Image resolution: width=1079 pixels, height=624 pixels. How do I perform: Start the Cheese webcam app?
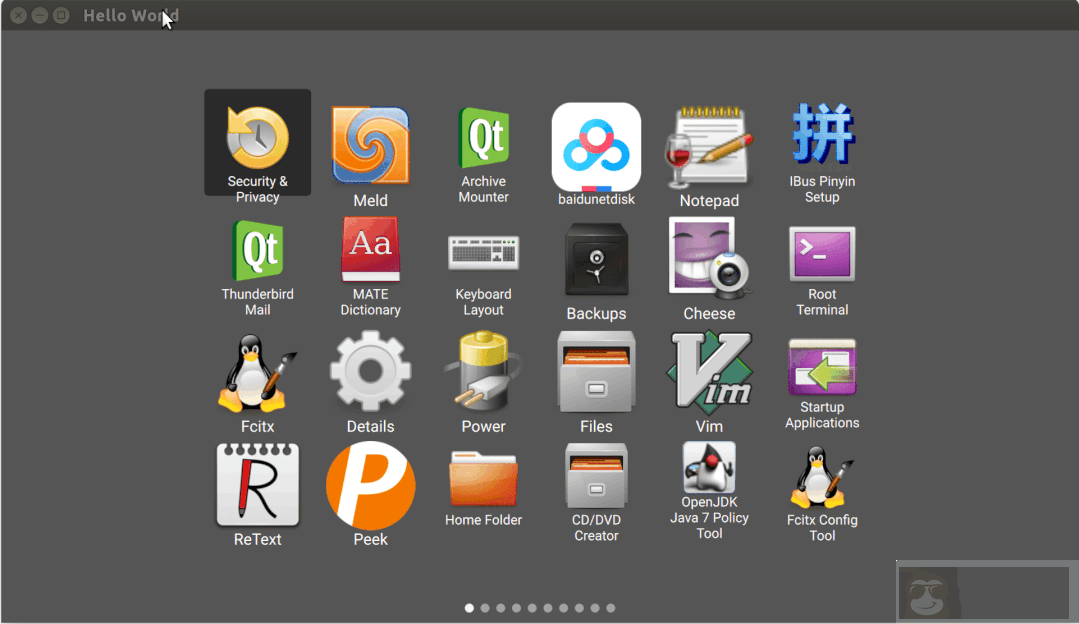coord(709,255)
